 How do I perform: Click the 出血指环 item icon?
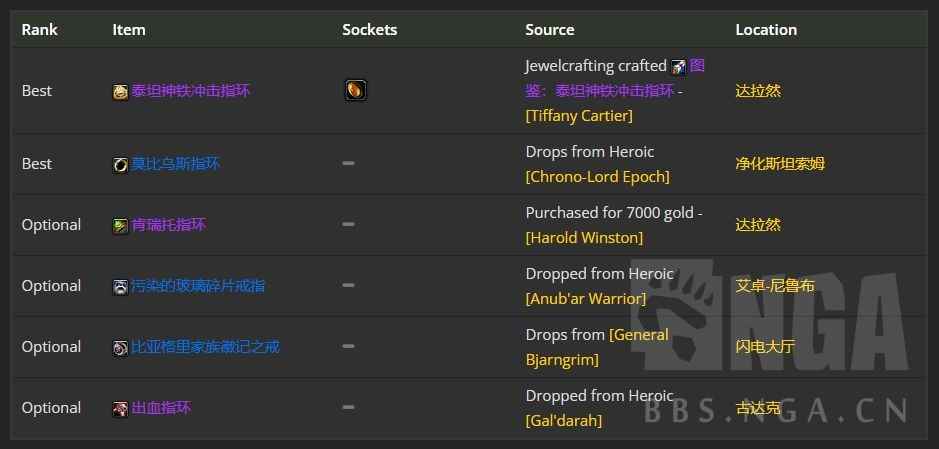(x=121, y=408)
